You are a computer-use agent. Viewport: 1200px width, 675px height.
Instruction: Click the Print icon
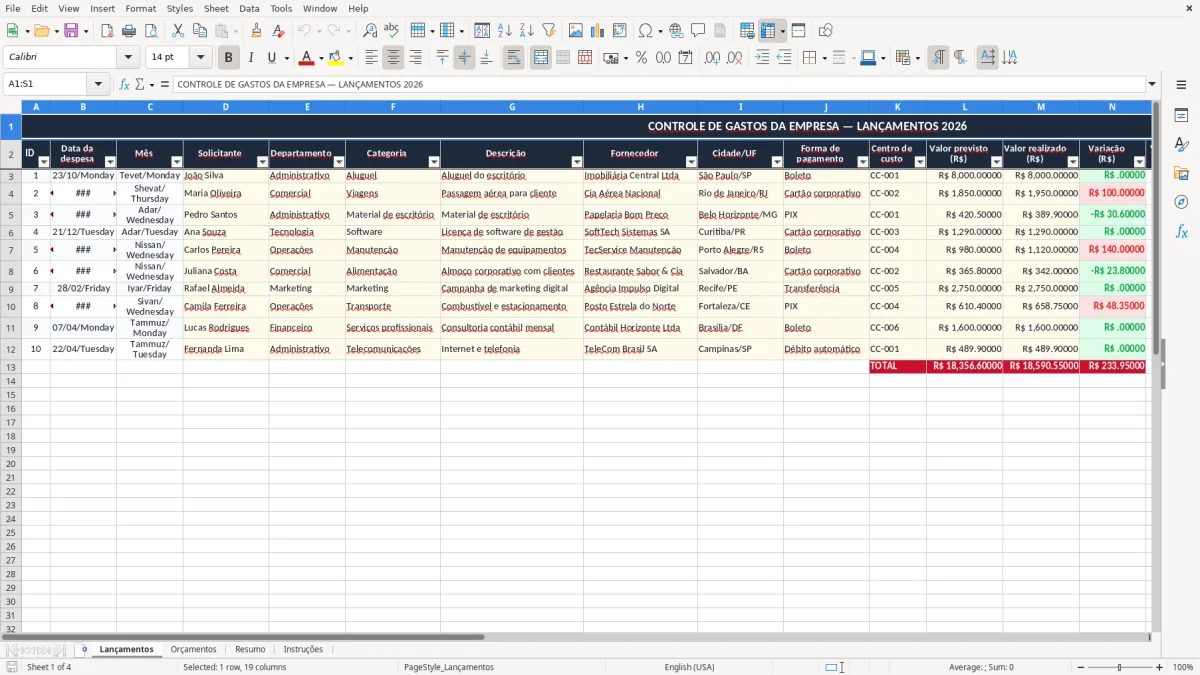pyautogui.click(x=129, y=31)
